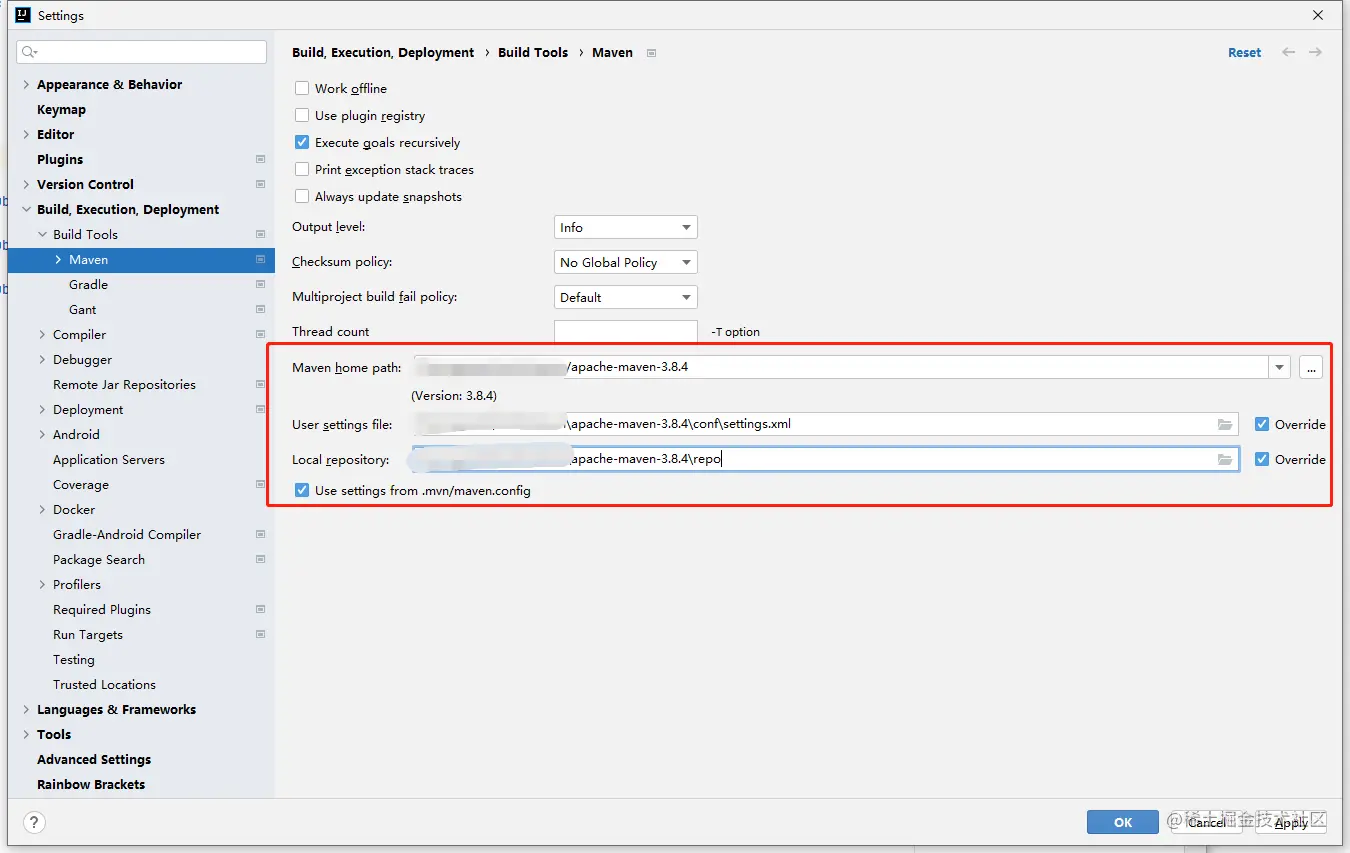
Task: Go back with the left arrow icon
Action: (1289, 52)
